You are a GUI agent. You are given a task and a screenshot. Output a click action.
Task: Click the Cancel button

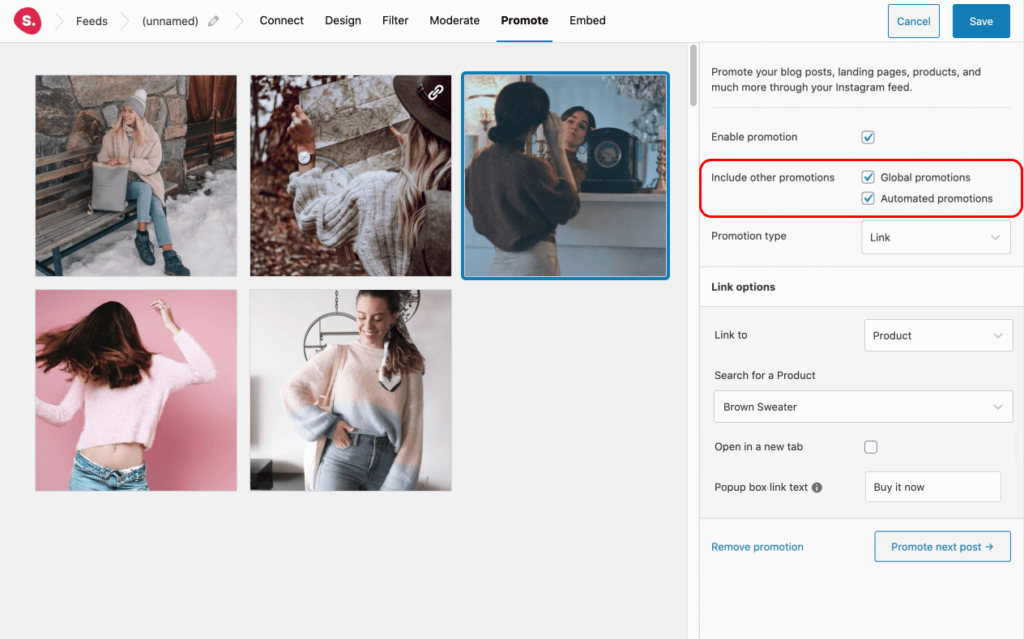[913, 21]
